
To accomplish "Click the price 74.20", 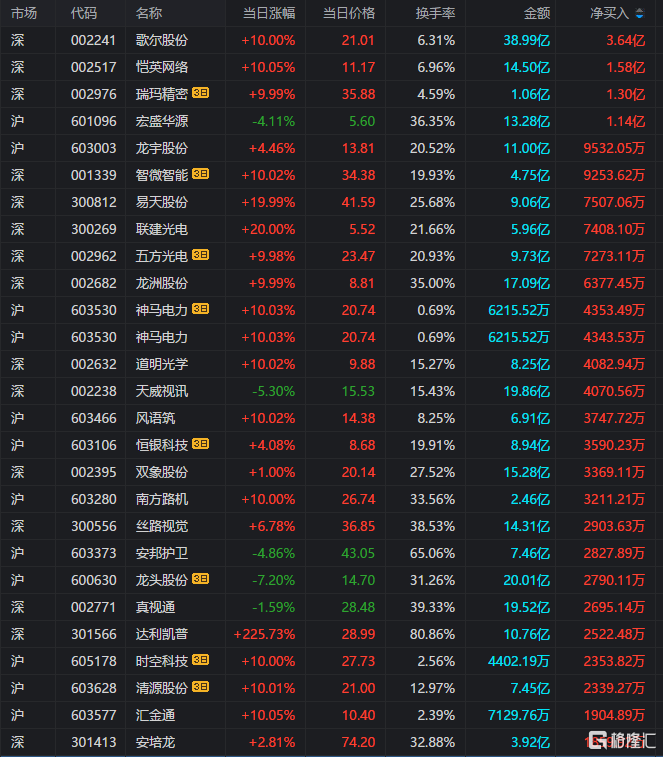I will (x=358, y=742).
